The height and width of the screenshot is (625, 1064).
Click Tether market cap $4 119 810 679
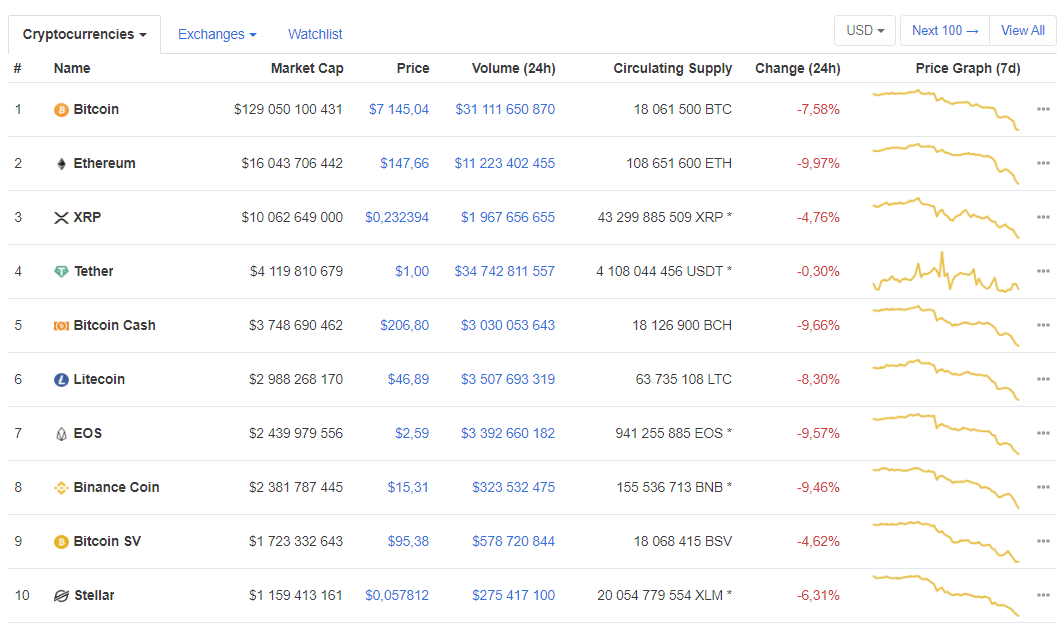[297, 271]
